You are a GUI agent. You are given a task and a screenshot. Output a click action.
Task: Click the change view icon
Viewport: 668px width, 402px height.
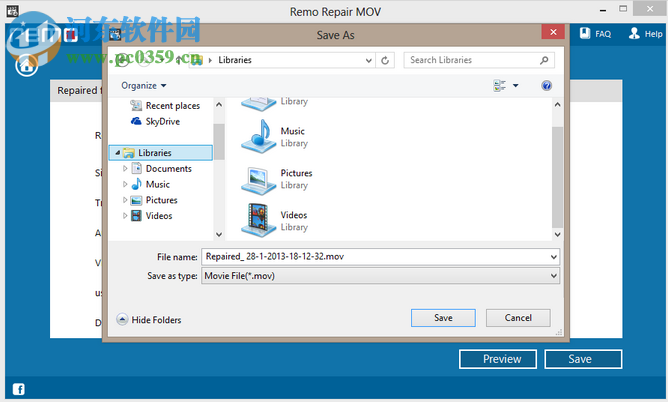499,86
